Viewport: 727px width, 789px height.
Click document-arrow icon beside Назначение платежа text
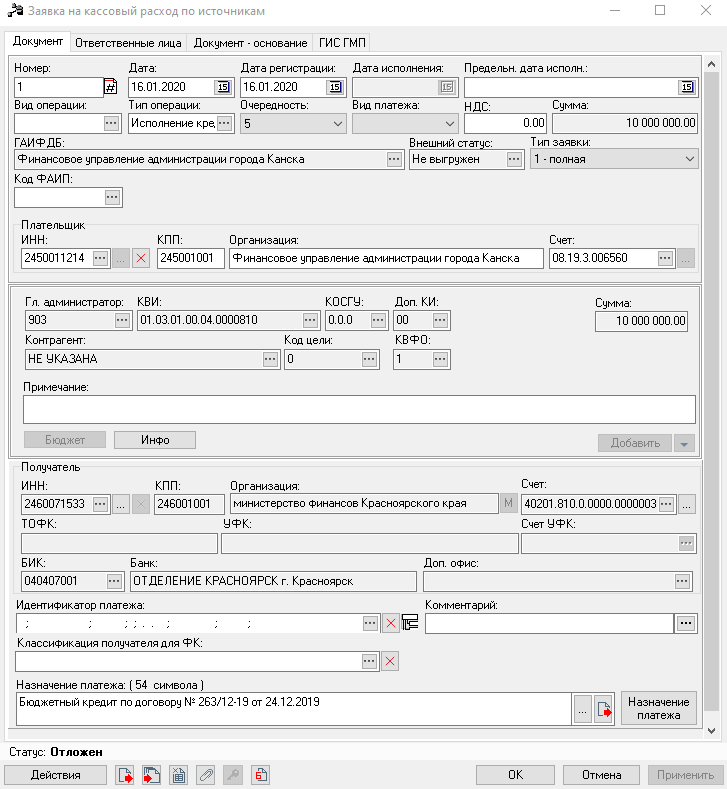click(x=603, y=709)
